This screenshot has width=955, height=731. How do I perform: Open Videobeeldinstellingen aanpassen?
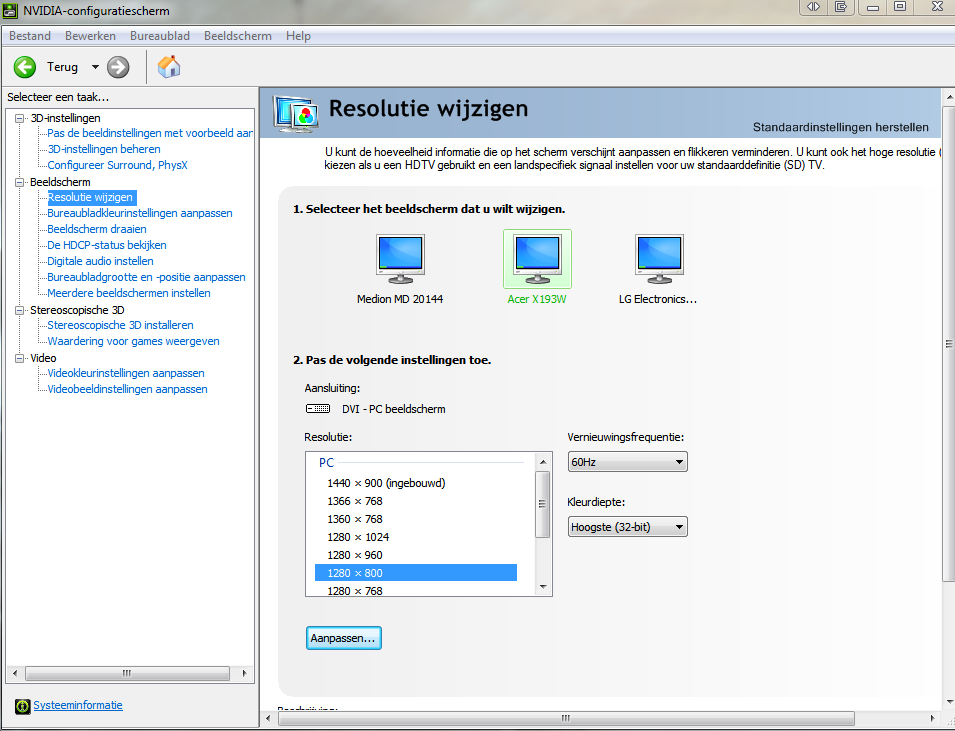[127, 389]
